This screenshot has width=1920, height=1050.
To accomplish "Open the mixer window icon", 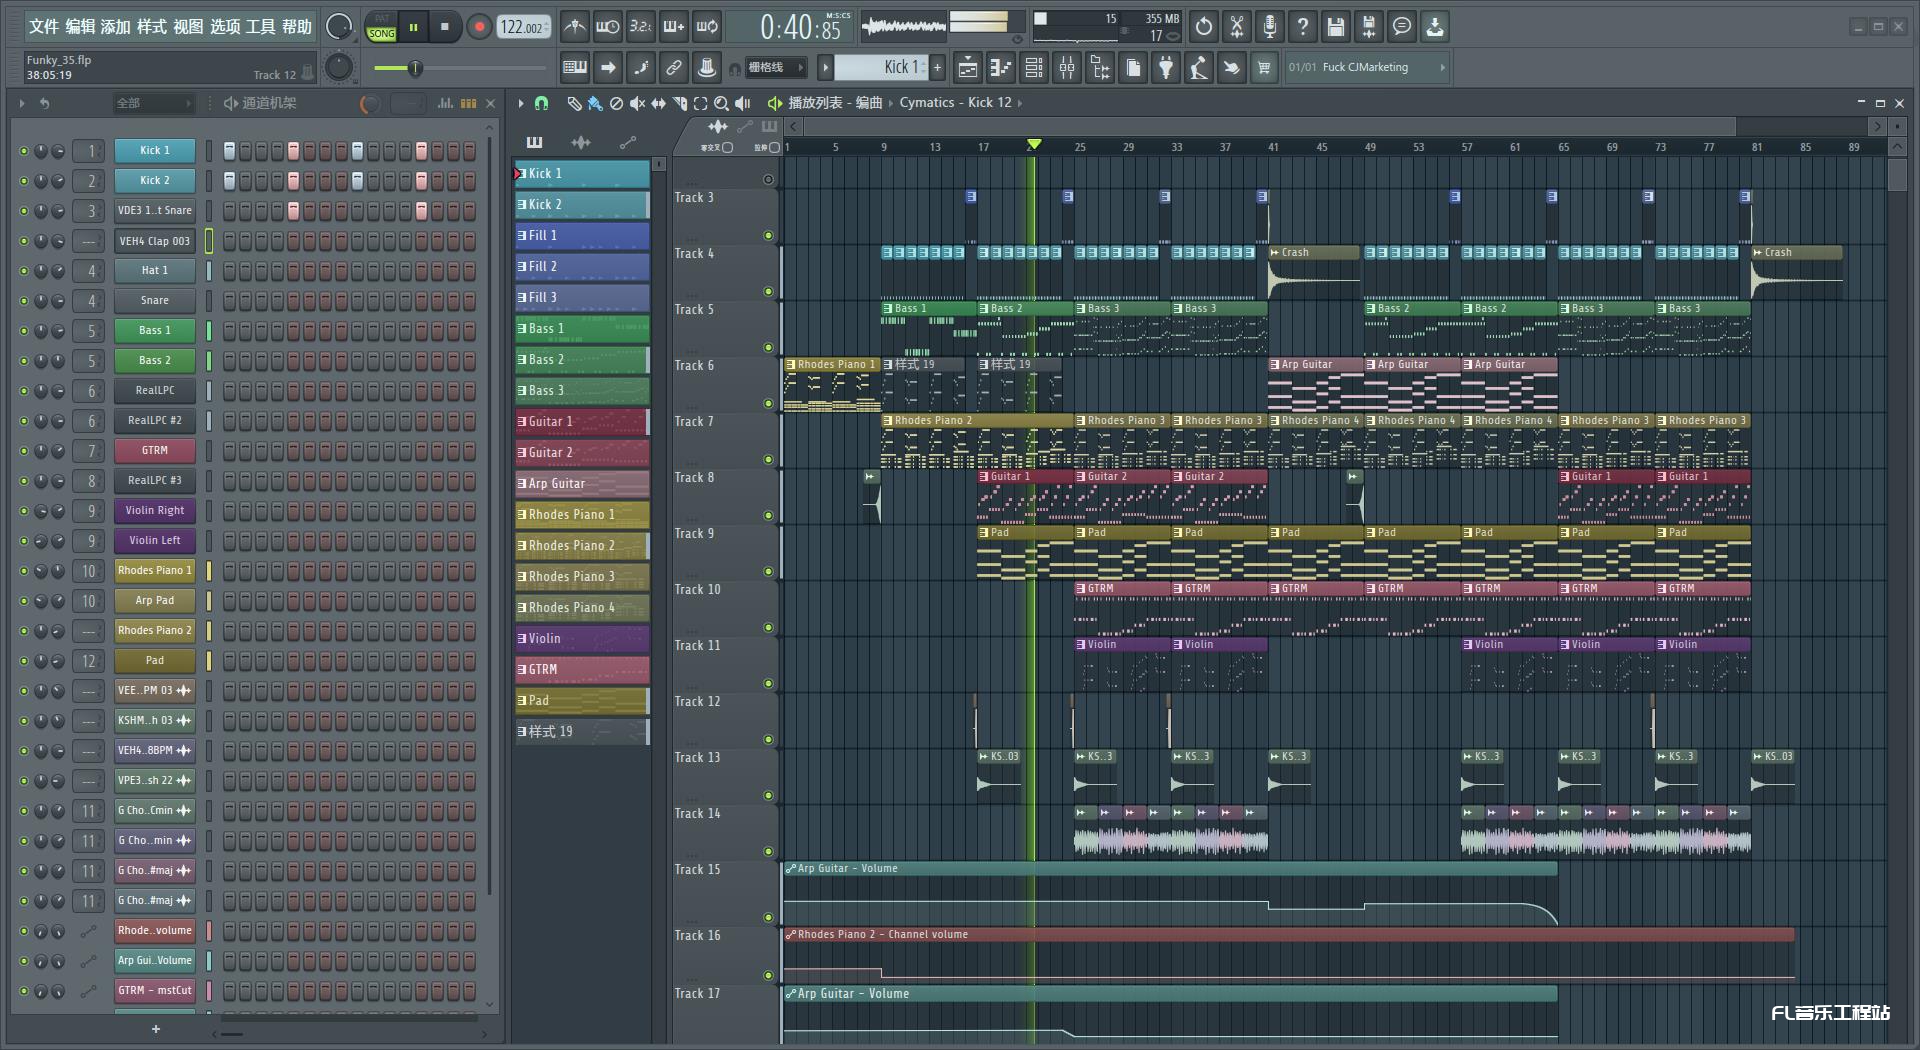I will pyautogui.click(x=1067, y=68).
